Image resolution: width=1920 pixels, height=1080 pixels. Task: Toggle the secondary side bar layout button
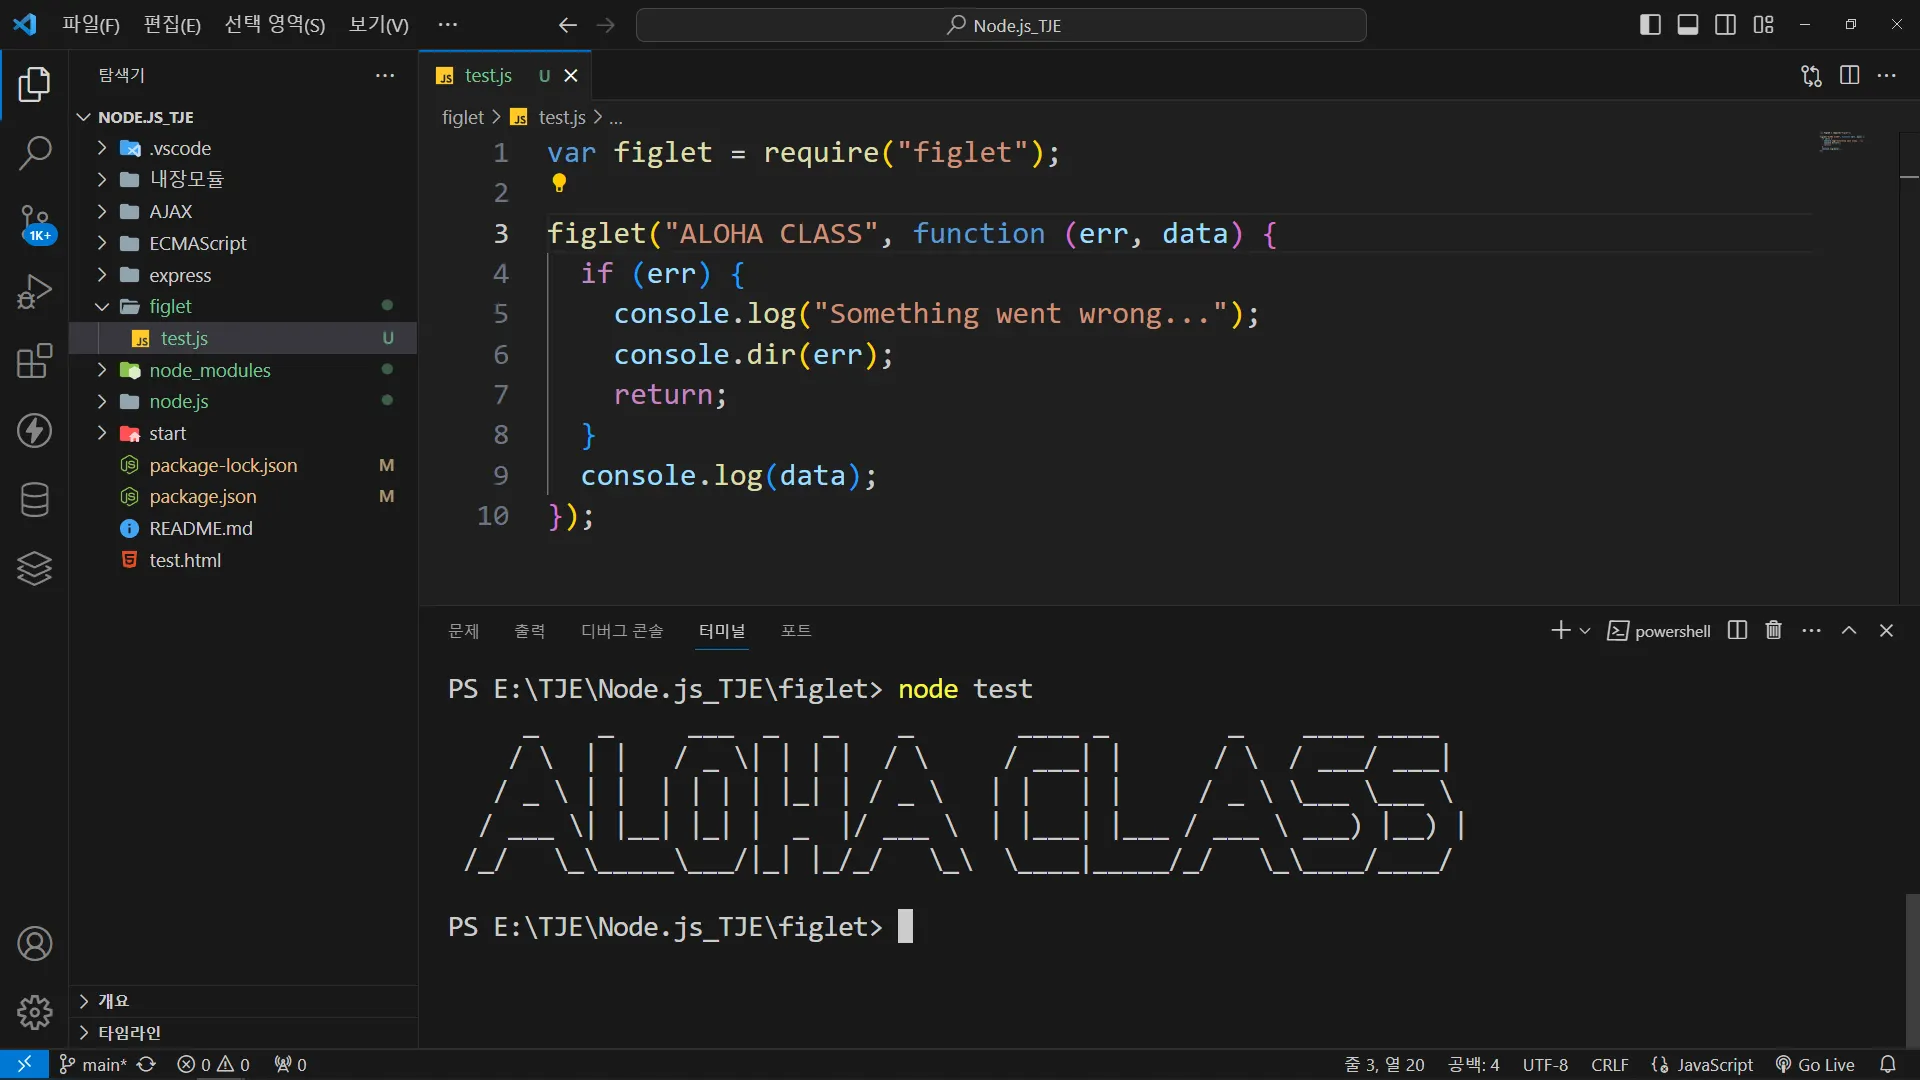pyautogui.click(x=1725, y=25)
